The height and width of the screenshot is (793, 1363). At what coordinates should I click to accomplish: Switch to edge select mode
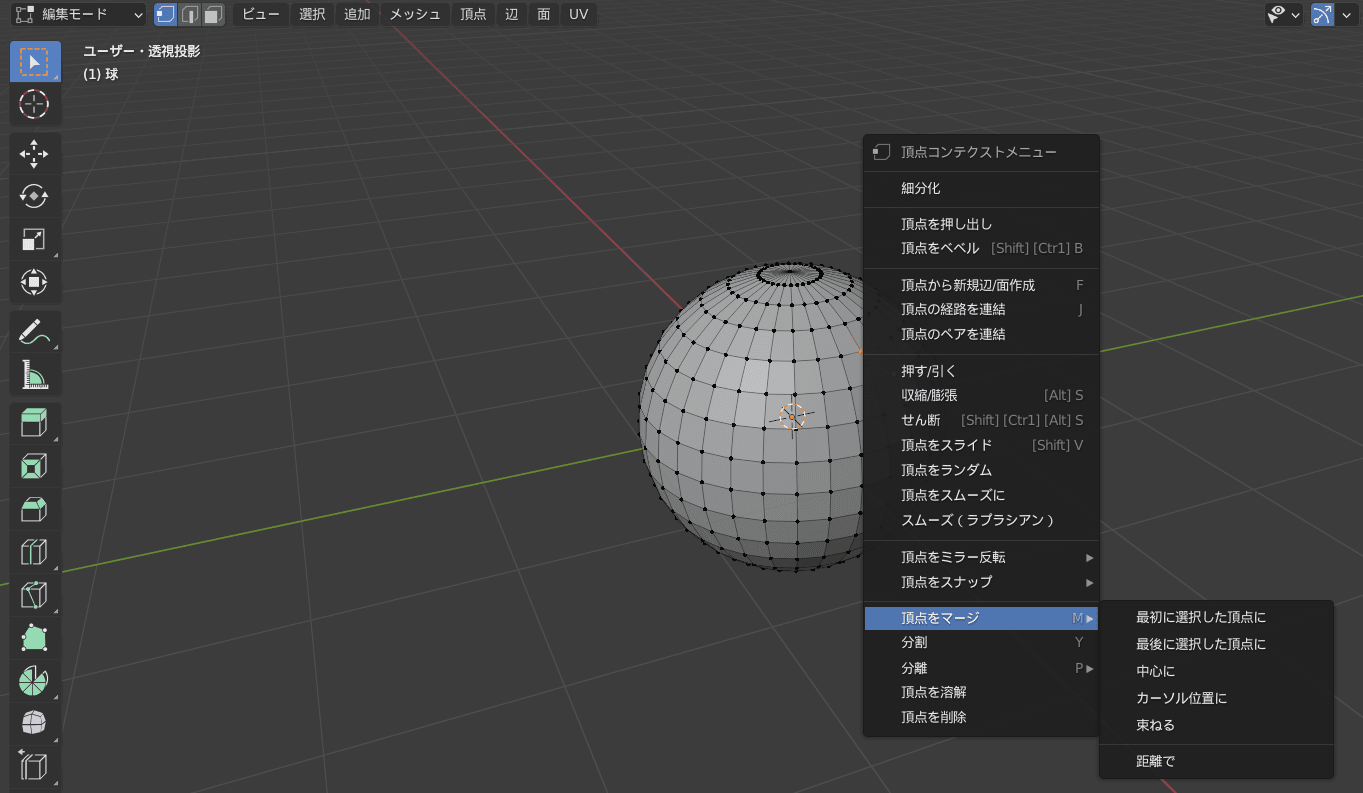pos(189,14)
